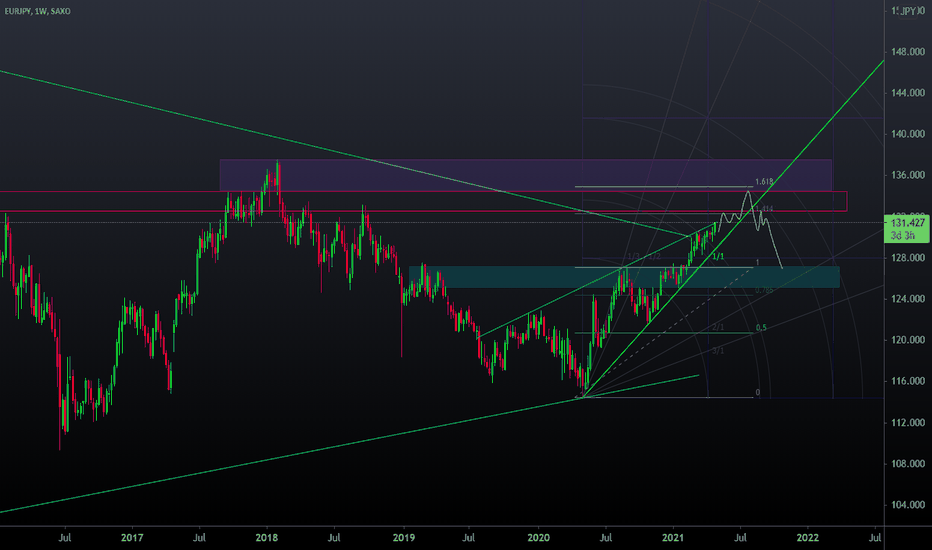Click the 2020 label on time axis
Image resolution: width=932 pixels, height=550 pixels.
click(539, 538)
